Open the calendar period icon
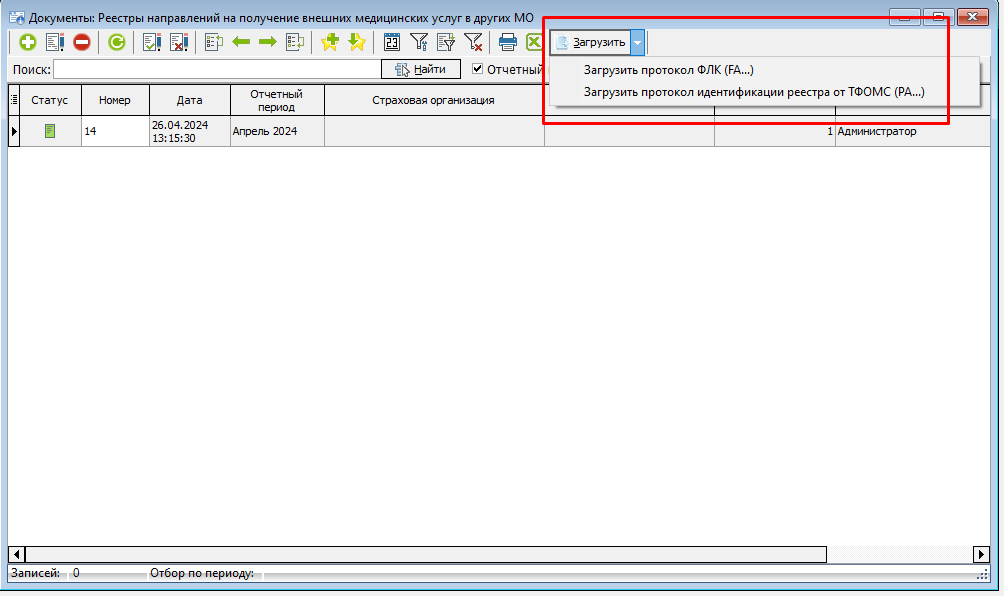Image resolution: width=1004 pixels, height=596 pixels. coord(392,42)
